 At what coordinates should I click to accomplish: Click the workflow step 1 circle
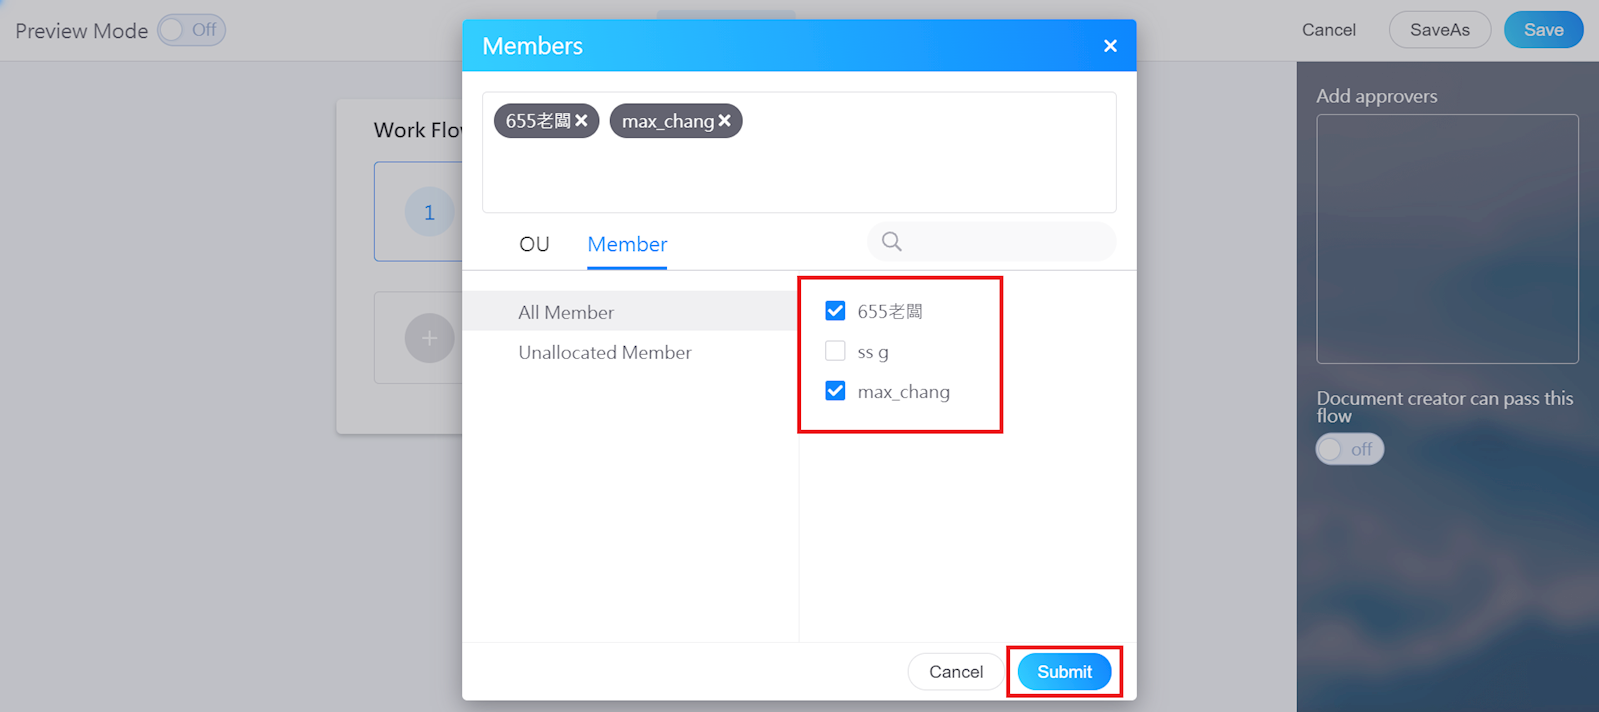tap(429, 212)
